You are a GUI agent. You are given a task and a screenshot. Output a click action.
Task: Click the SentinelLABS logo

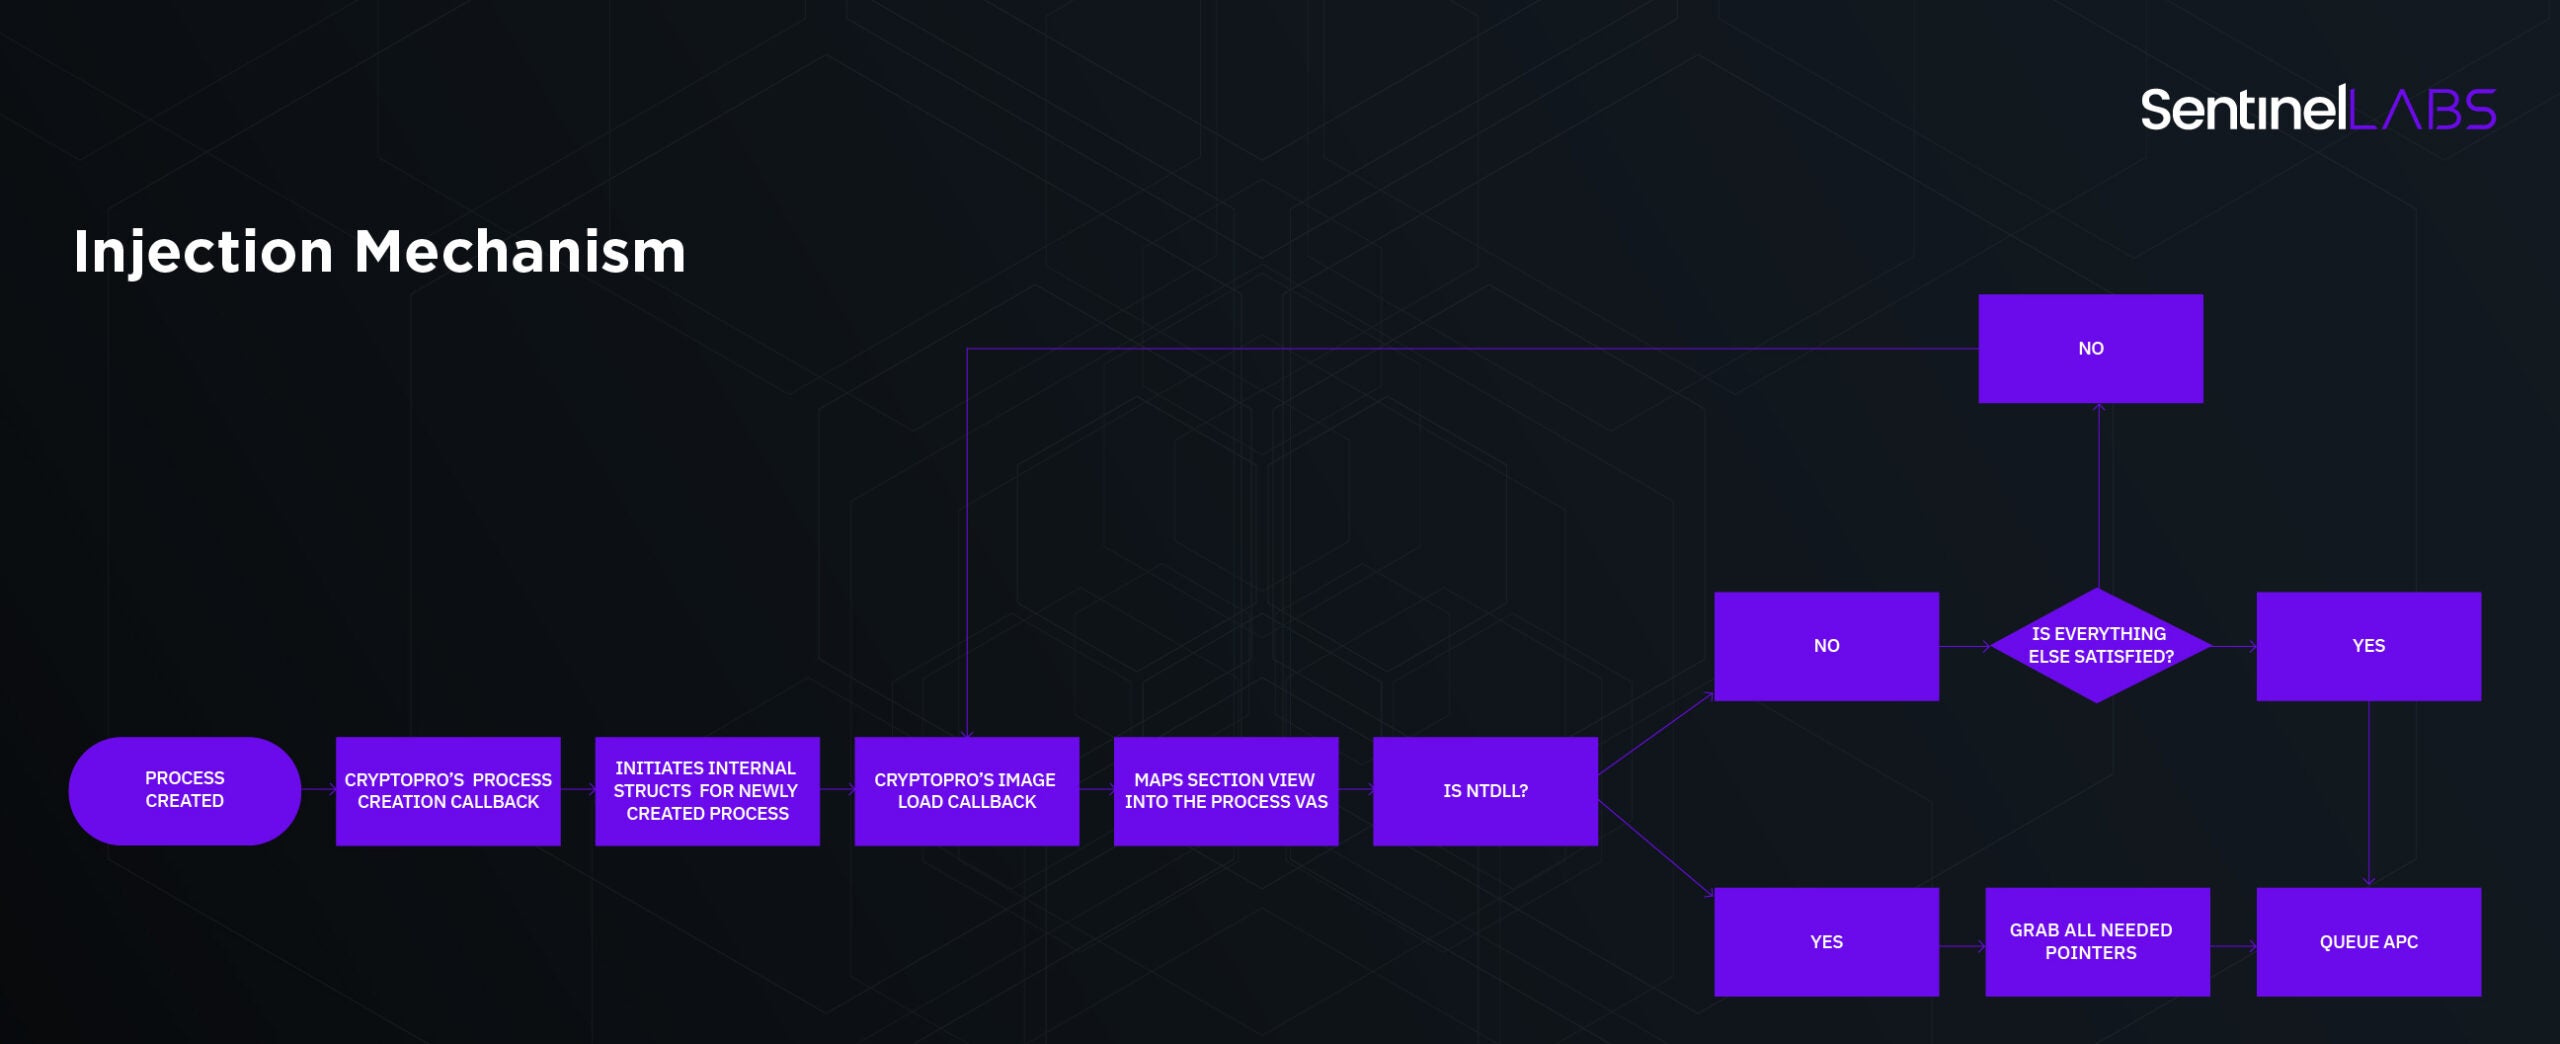[x=2316, y=109]
